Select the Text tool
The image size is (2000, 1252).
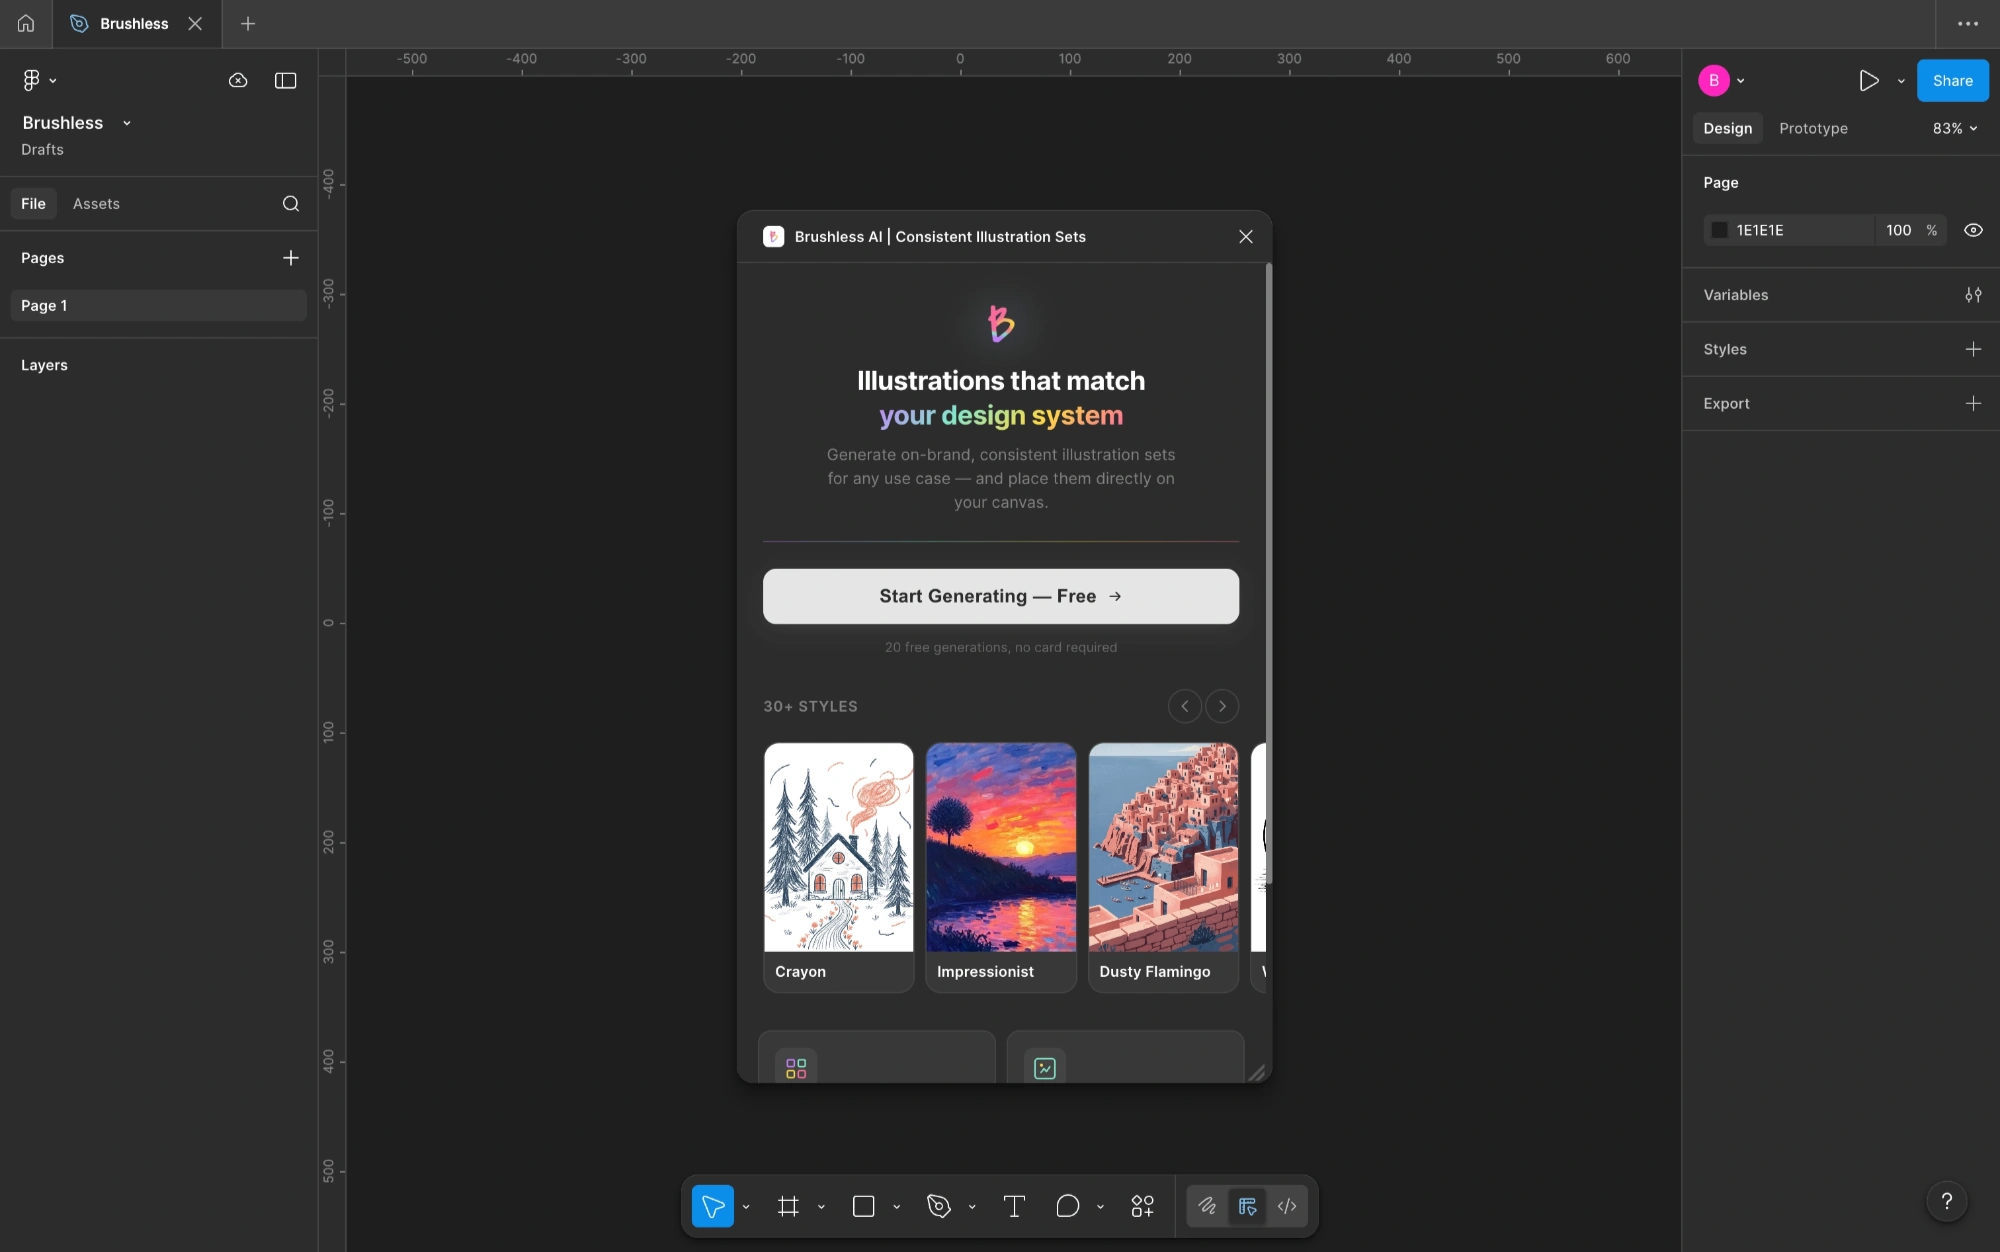pyautogui.click(x=1014, y=1206)
